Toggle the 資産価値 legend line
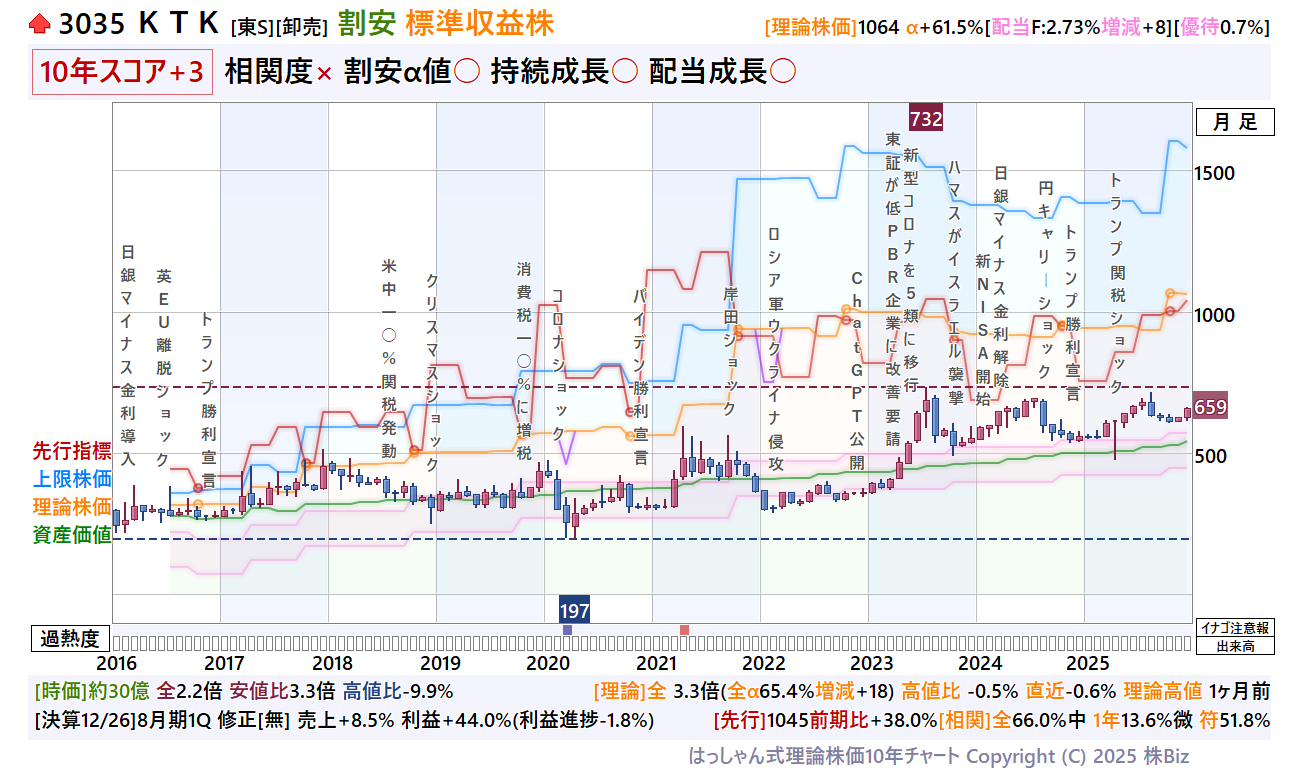1300x770 pixels. pyautogui.click(x=72, y=535)
